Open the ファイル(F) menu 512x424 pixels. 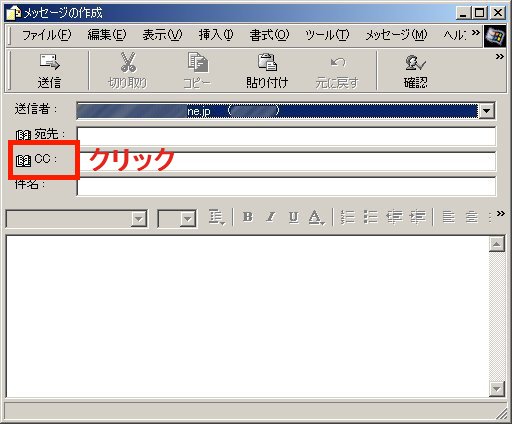click(x=46, y=35)
